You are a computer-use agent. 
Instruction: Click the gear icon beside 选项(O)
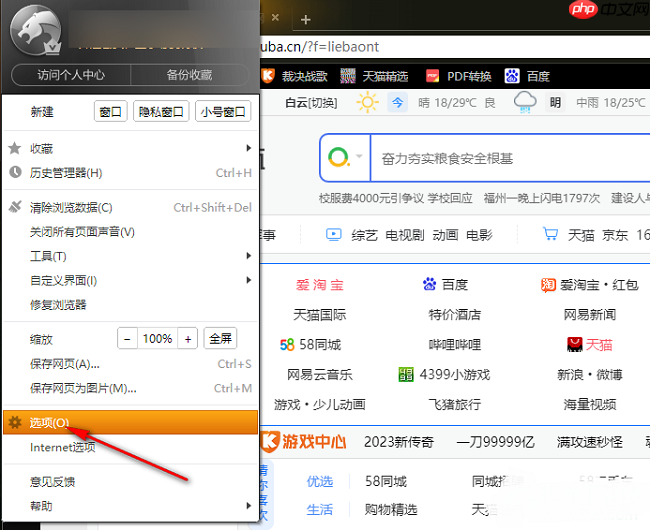(x=15, y=422)
